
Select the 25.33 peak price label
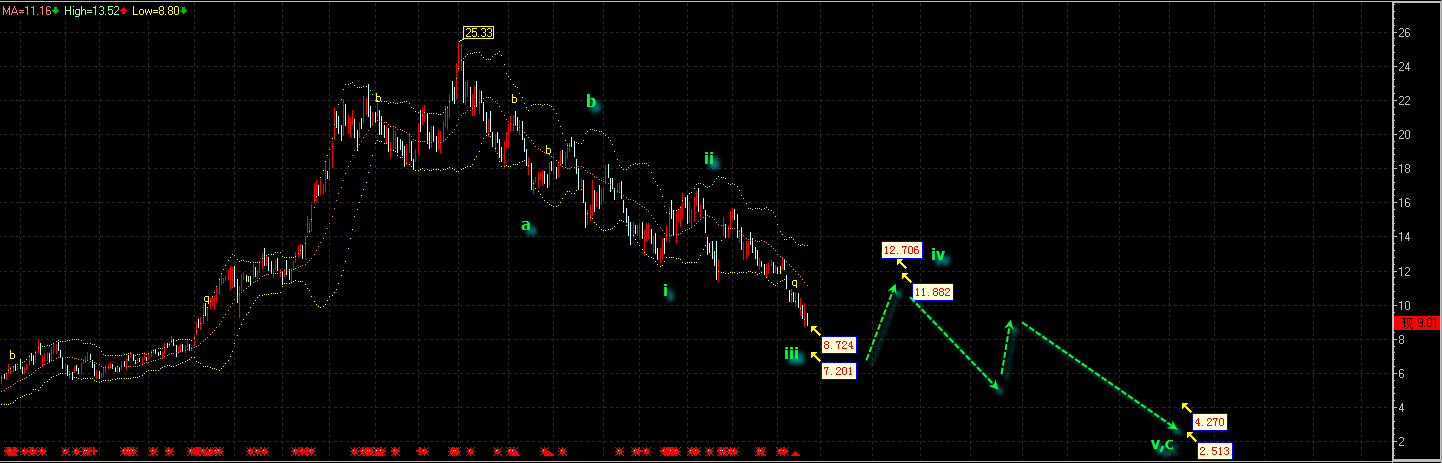[479, 33]
